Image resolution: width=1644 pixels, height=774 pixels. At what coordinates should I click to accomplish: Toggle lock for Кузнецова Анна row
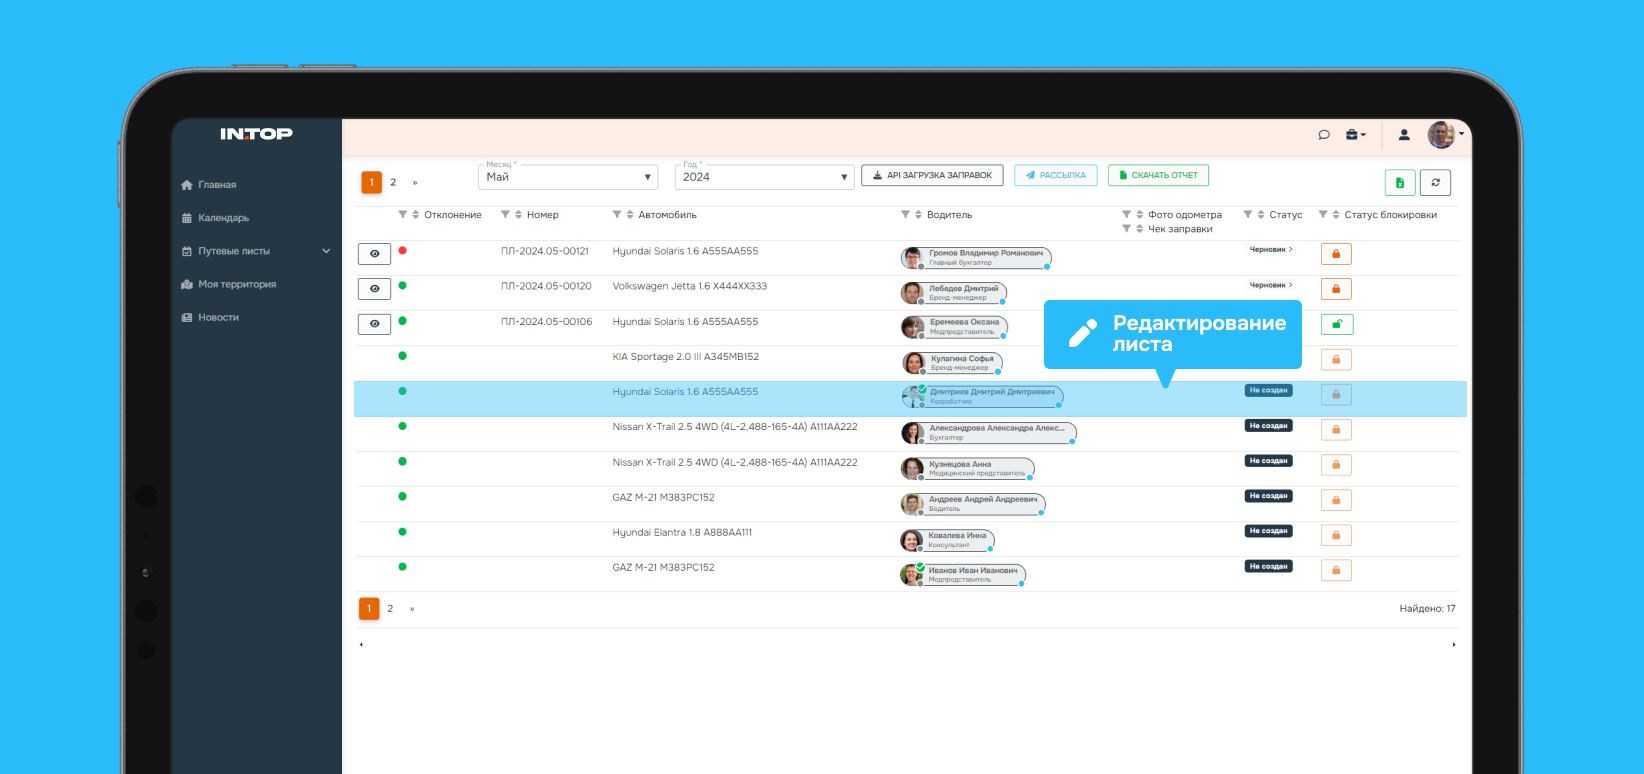(1336, 465)
